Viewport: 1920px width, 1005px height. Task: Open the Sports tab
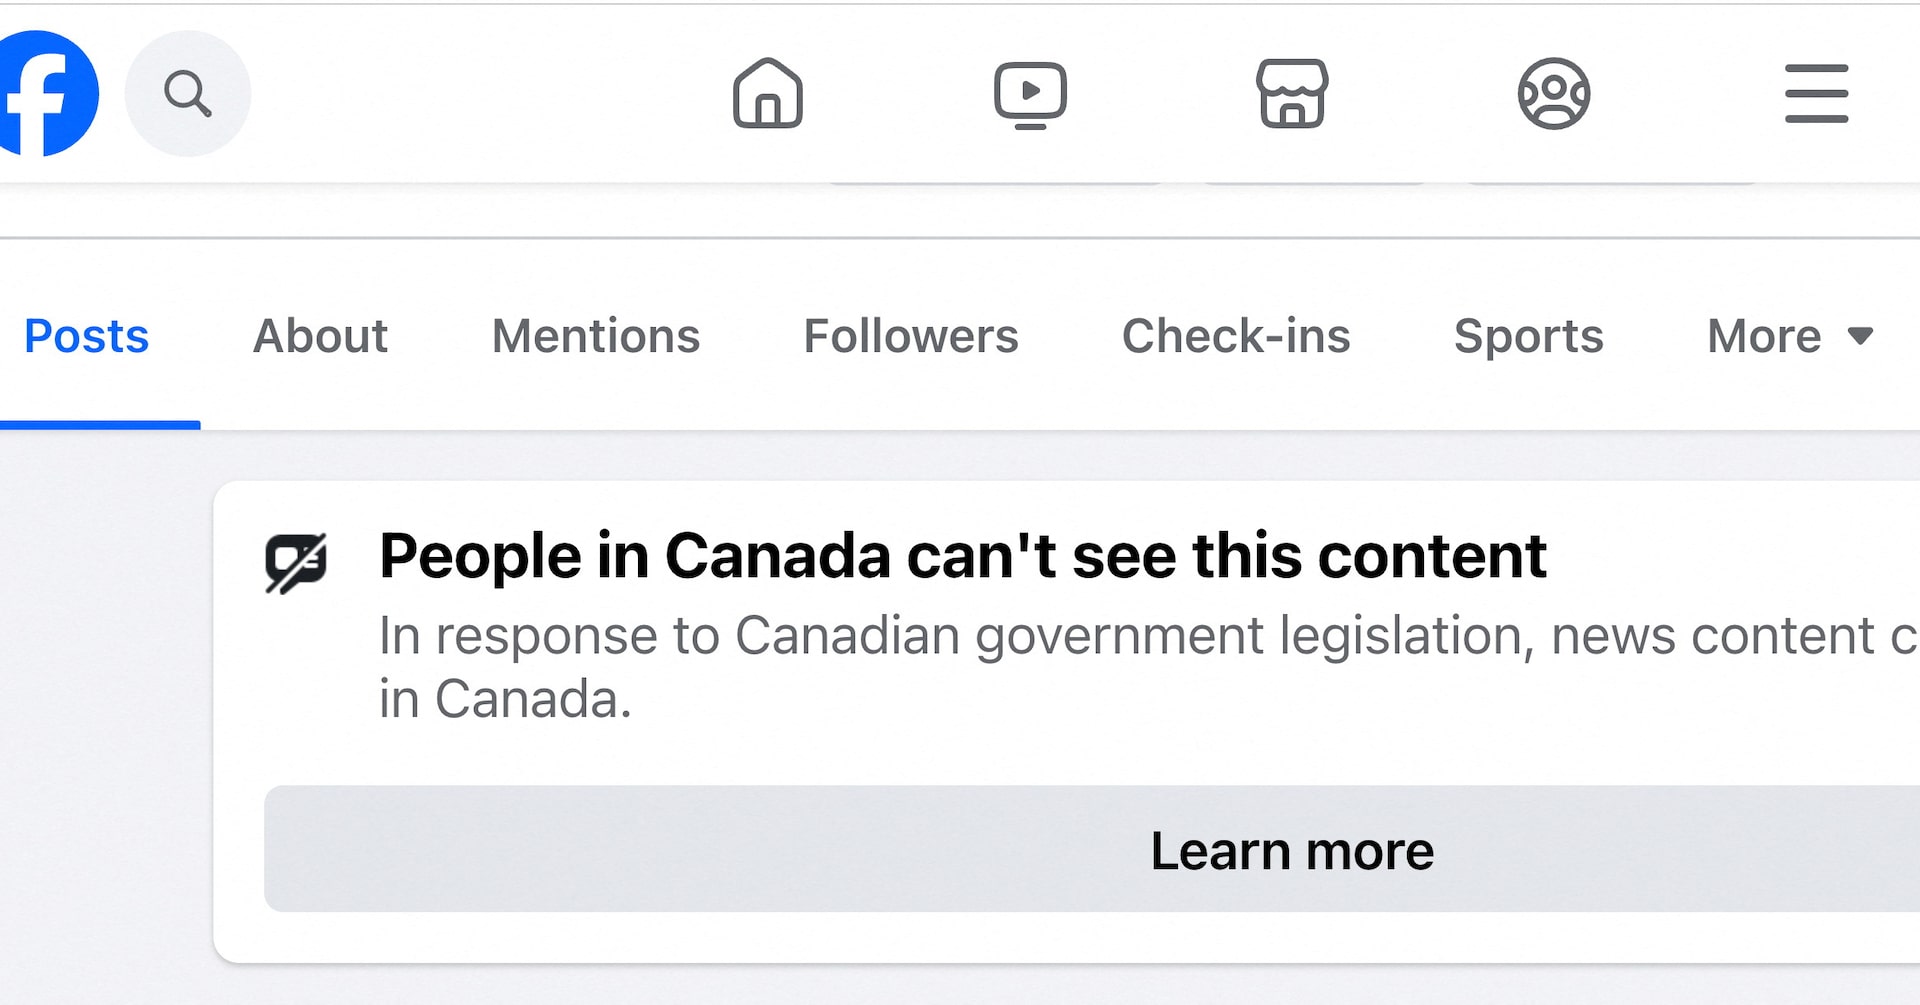[x=1528, y=336]
